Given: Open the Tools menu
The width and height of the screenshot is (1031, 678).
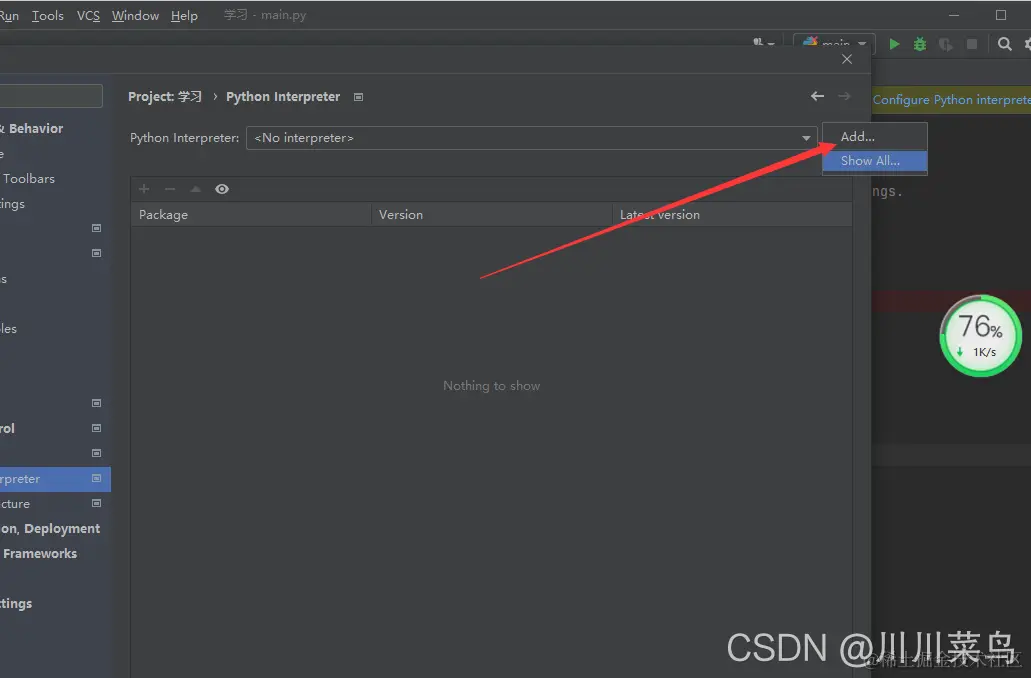Looking at the screenshot, I should pos(48,15).
